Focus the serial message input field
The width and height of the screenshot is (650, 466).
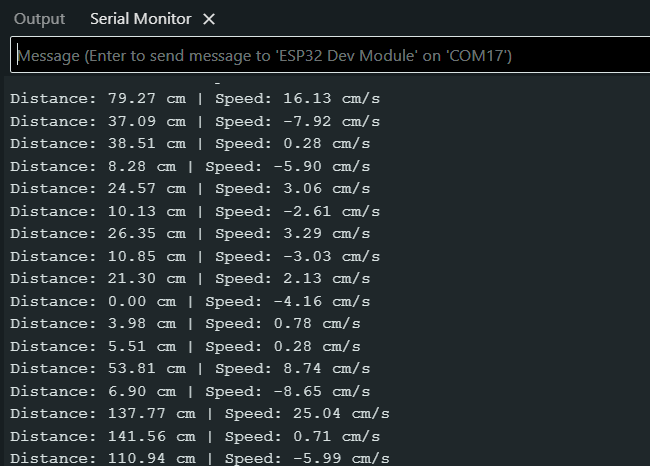click(x=330, y=56)
